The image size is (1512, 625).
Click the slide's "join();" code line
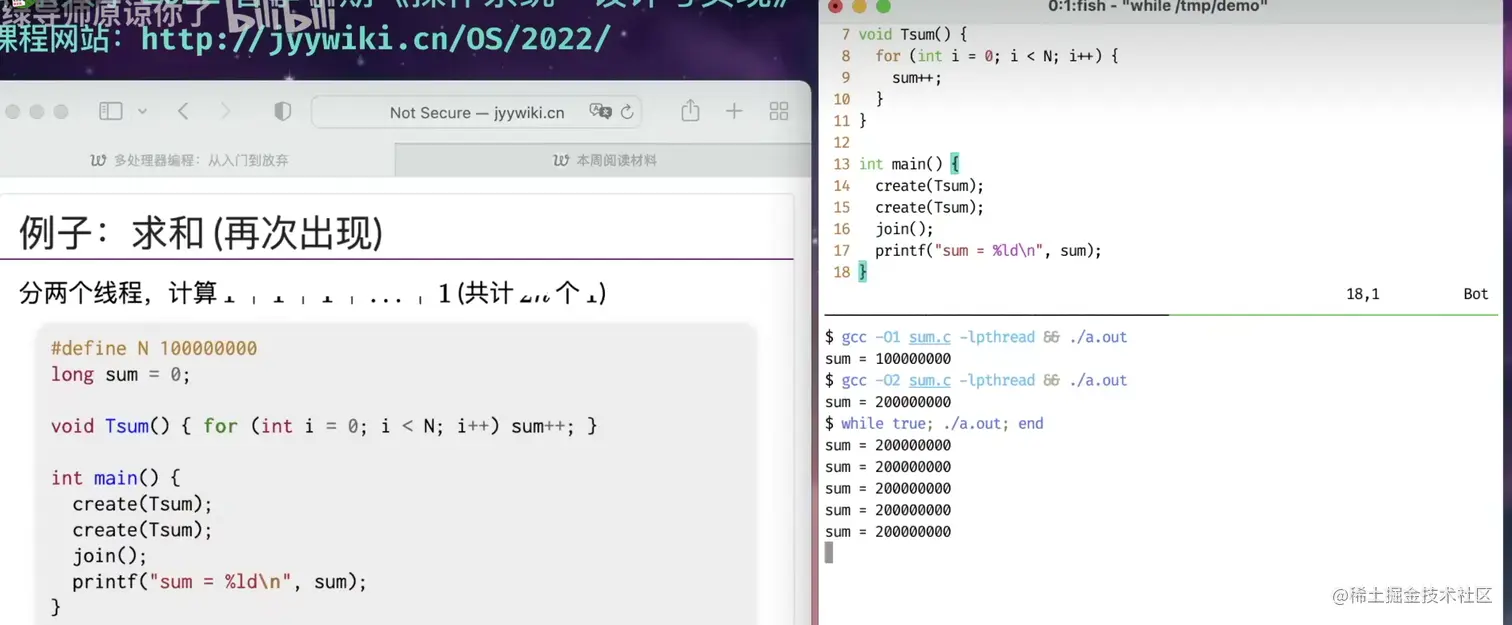coord(109,556)
